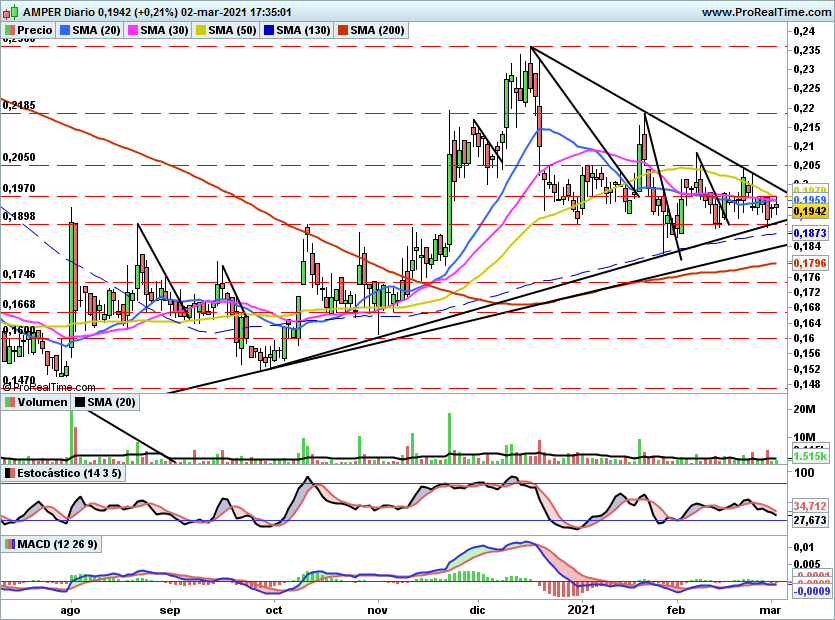Click the 'nov' month marker on time axis

378,609
